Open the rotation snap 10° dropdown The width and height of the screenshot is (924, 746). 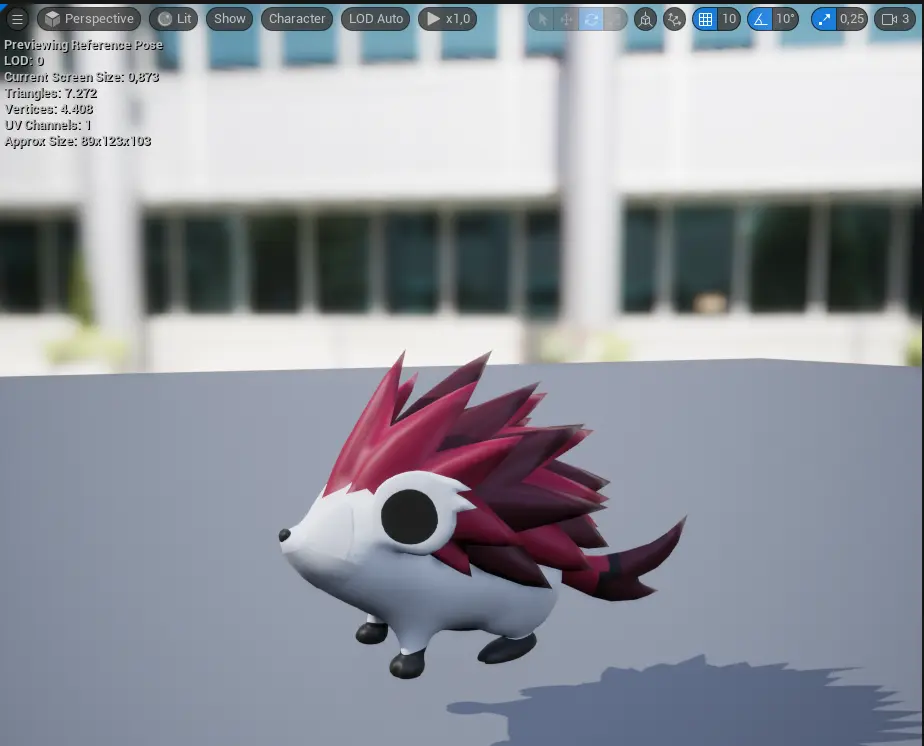[786, 19]
